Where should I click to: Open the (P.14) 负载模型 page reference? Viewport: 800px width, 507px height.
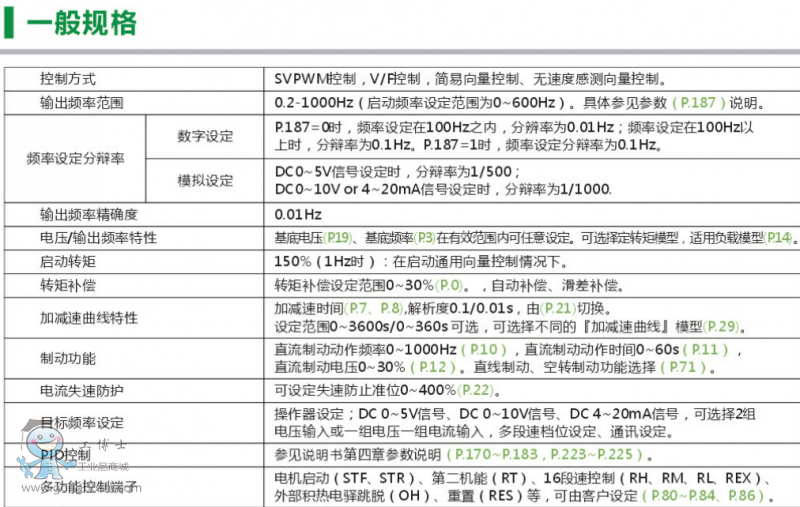(778, 238)
